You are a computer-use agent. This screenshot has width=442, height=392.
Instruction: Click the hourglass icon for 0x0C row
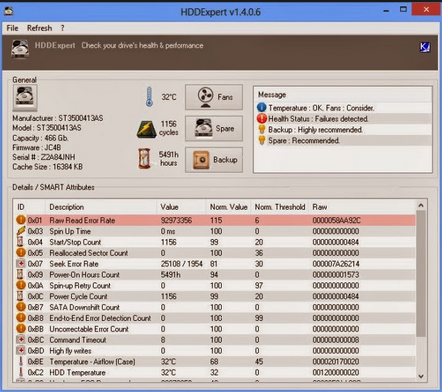tap(20, 296)
